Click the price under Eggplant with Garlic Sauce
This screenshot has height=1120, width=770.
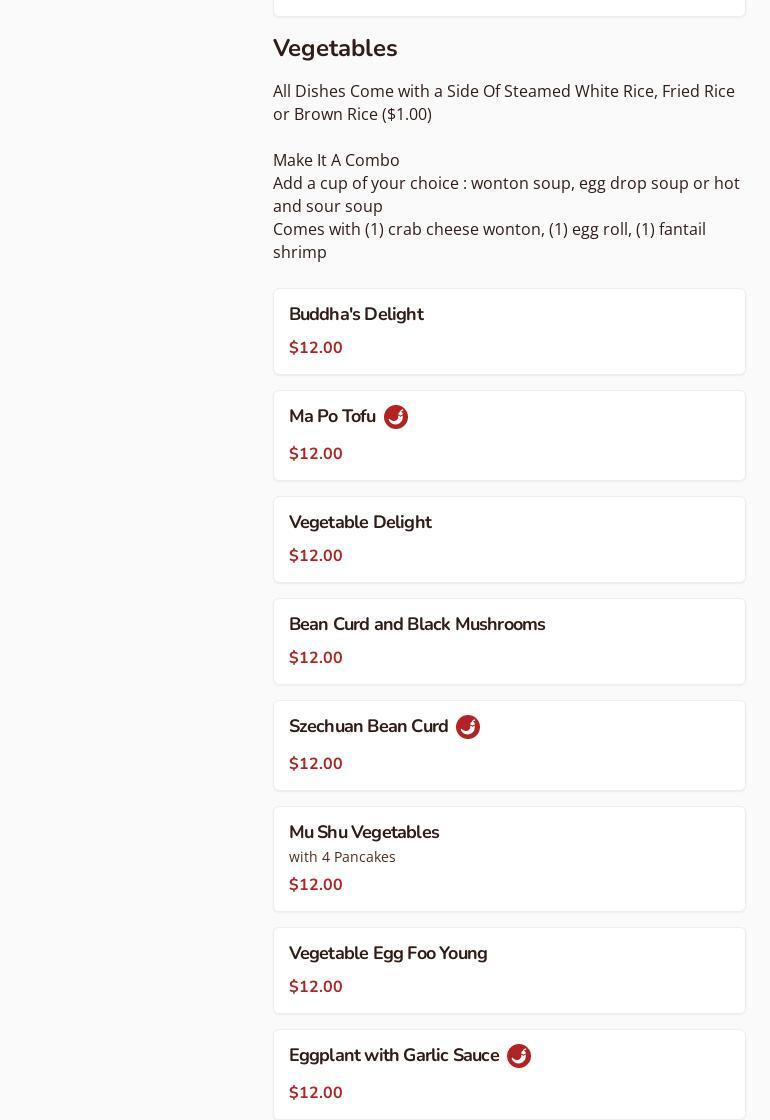(x=316, y=1093)
